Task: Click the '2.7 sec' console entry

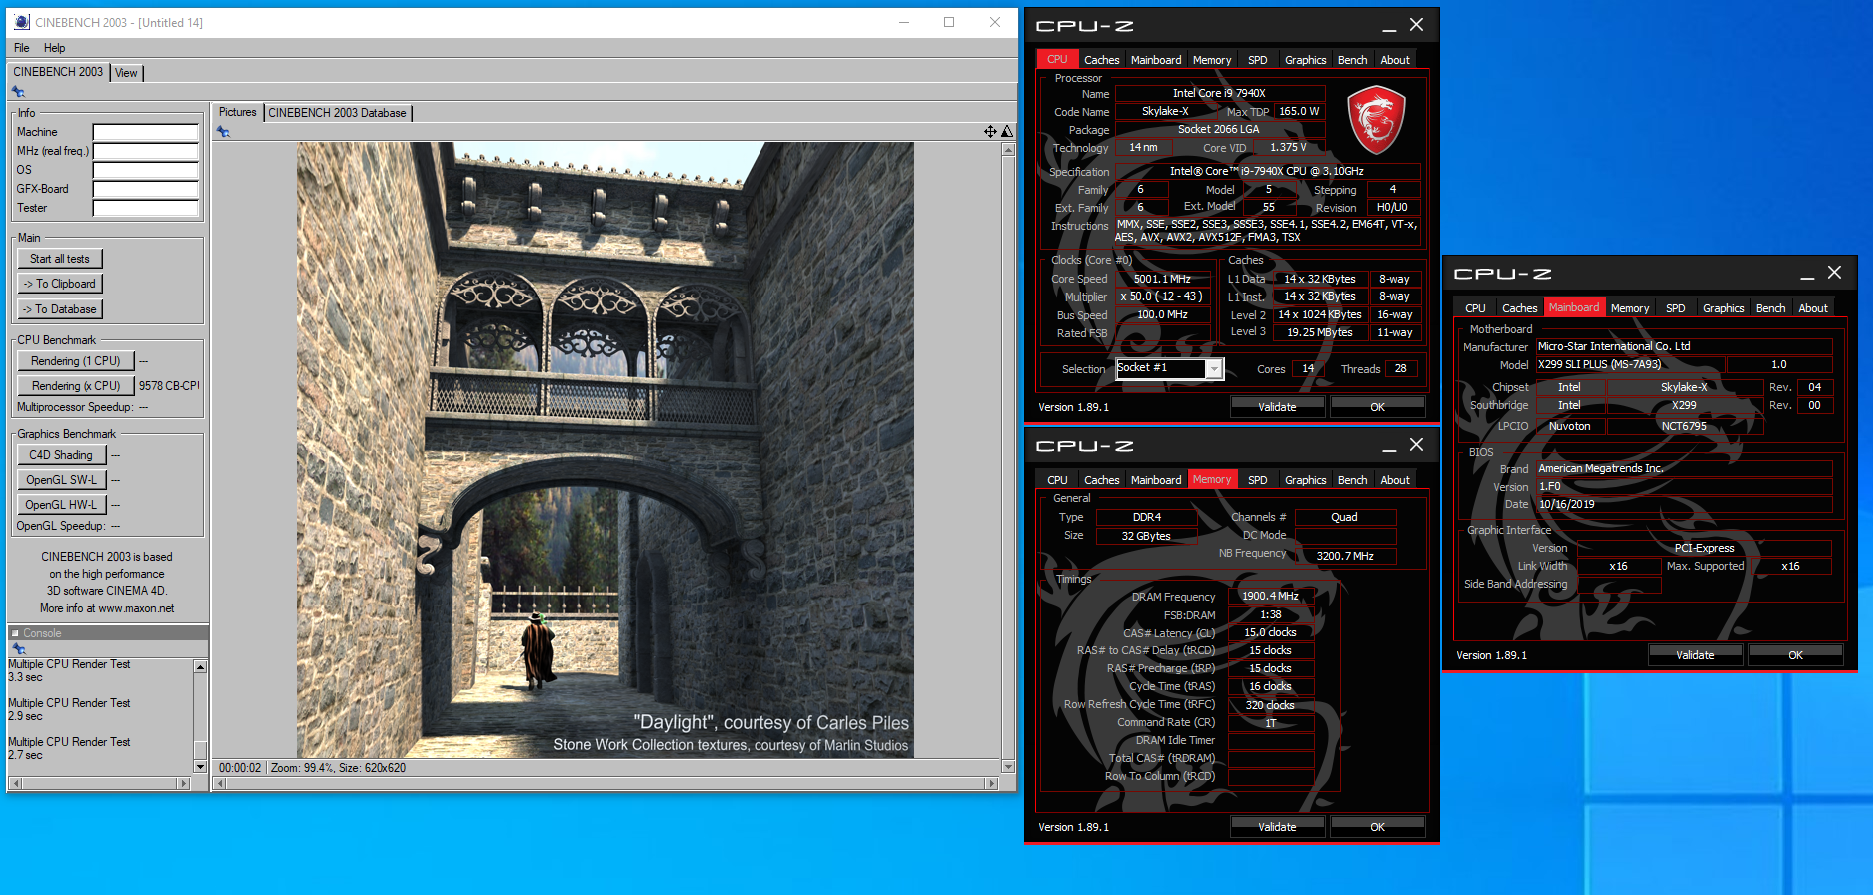Action: (x=25, y=755)
